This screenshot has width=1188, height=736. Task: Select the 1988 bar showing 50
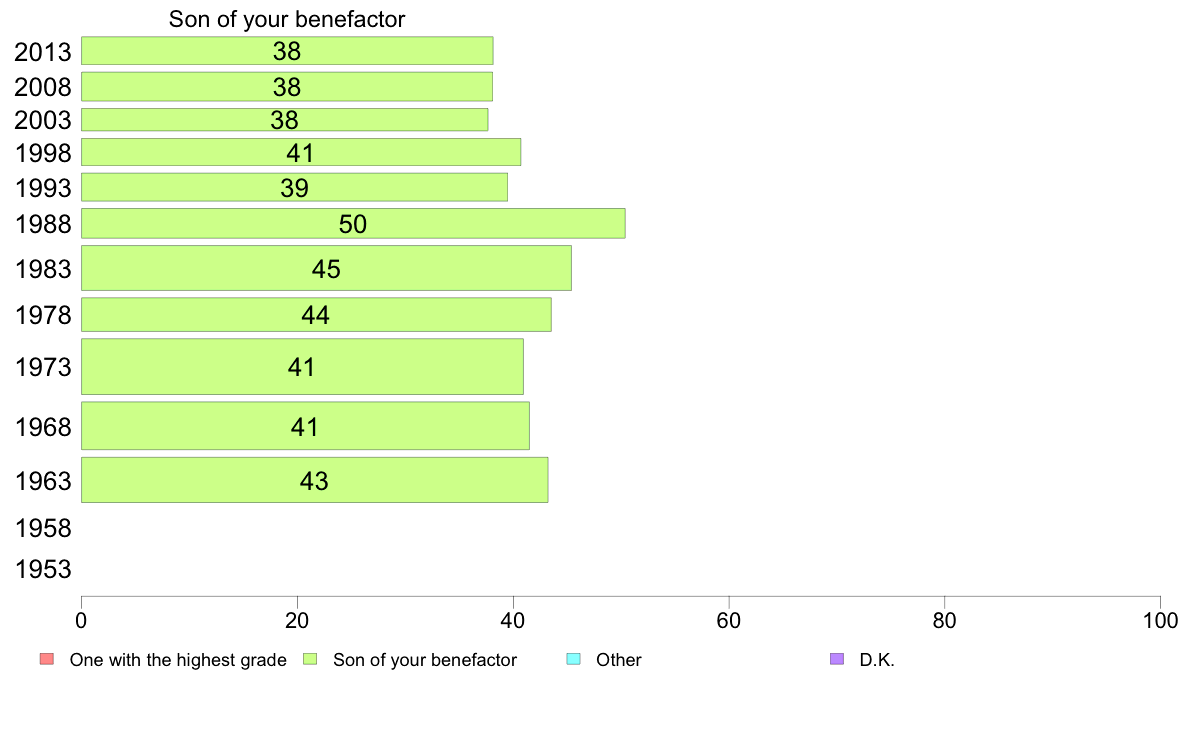click(353, 224)
